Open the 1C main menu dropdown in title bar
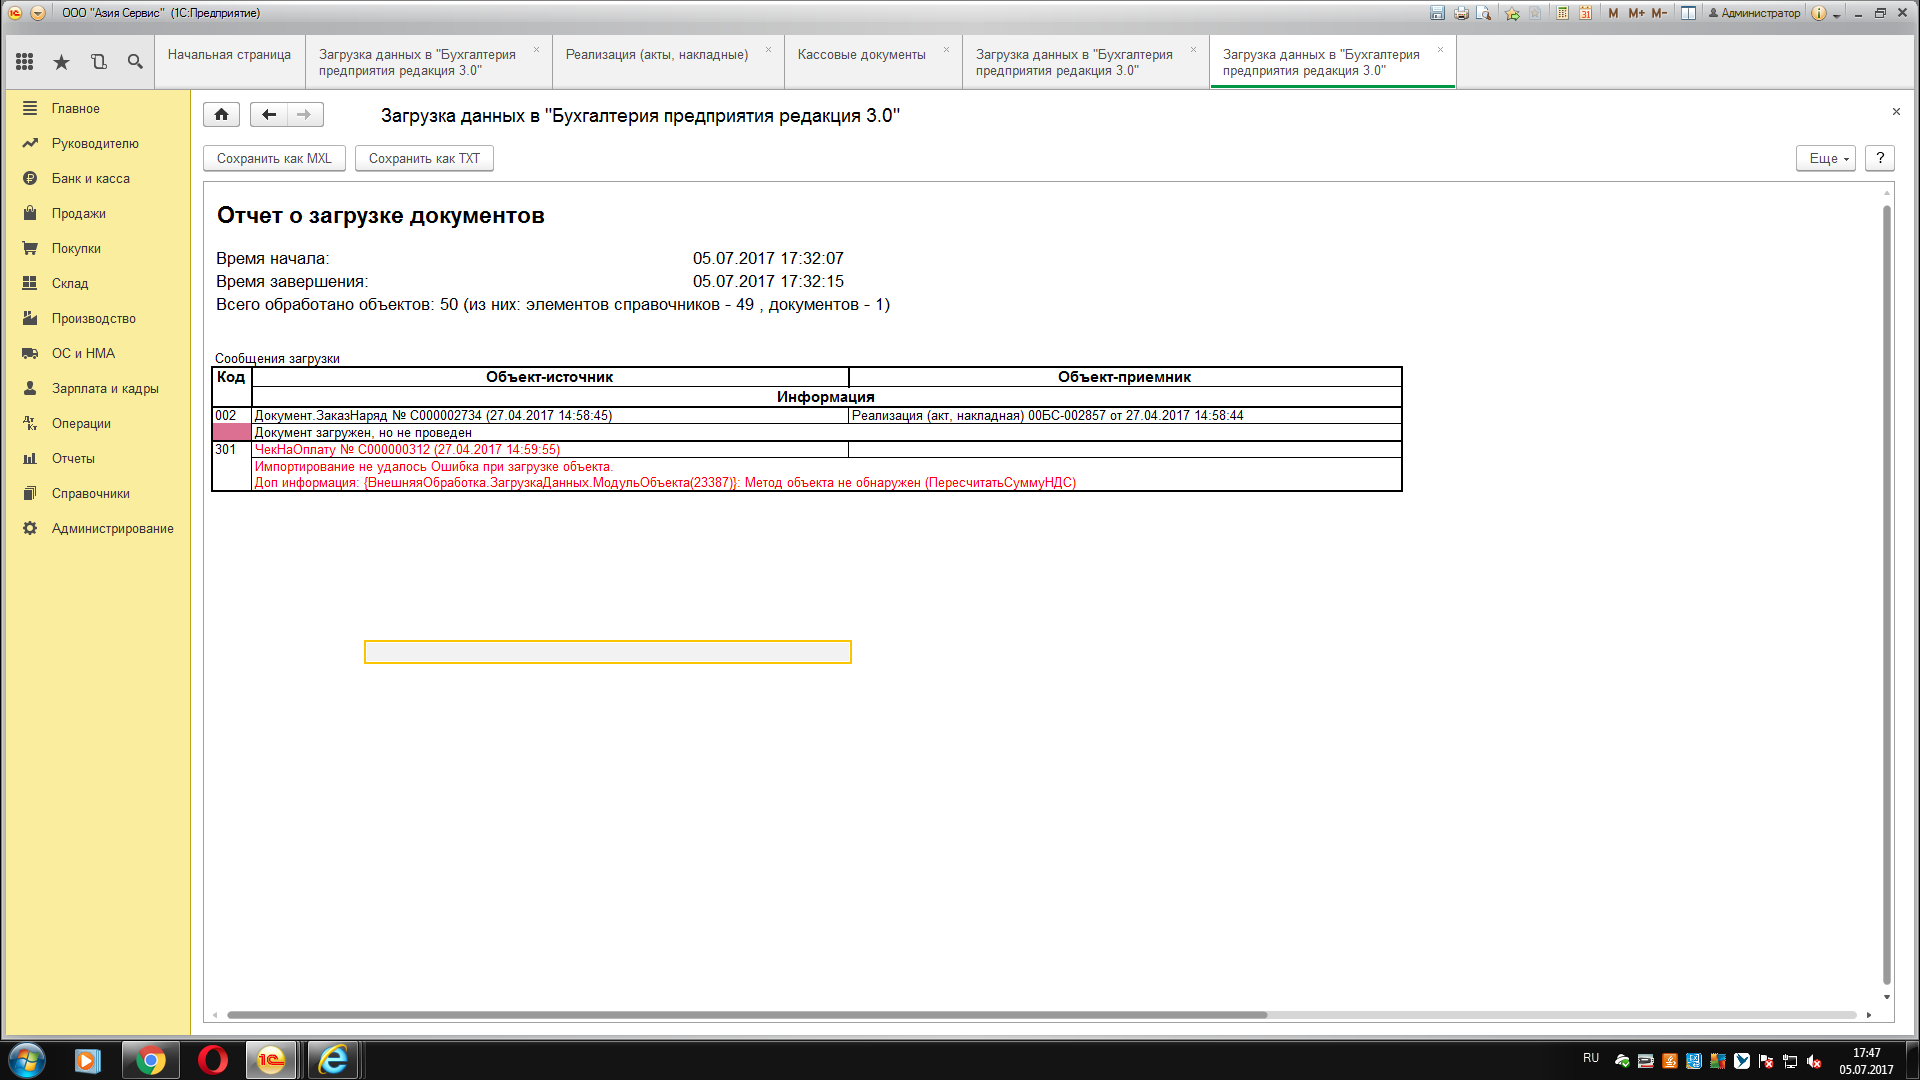1920x1080 pixels. pyautogui.click(x=37, y=13)
